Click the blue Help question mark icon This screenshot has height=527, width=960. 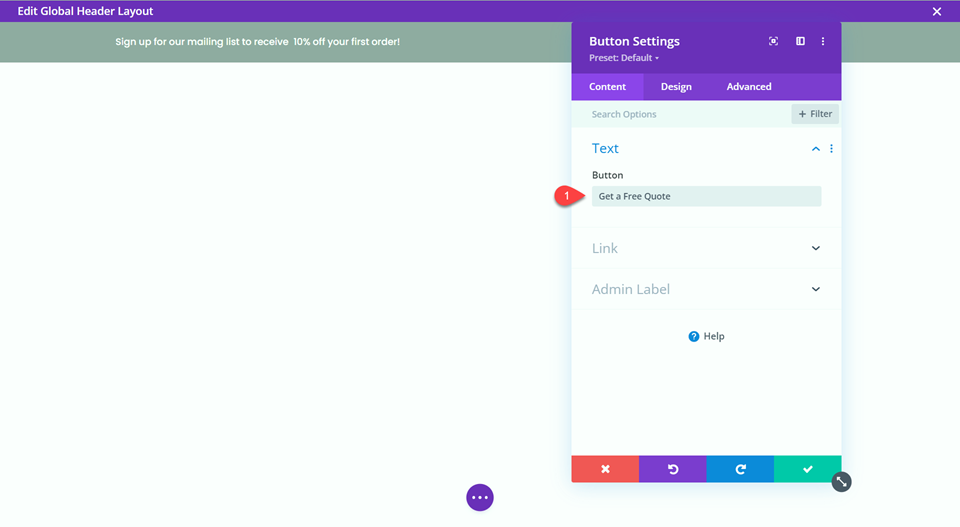click(694, 336)
